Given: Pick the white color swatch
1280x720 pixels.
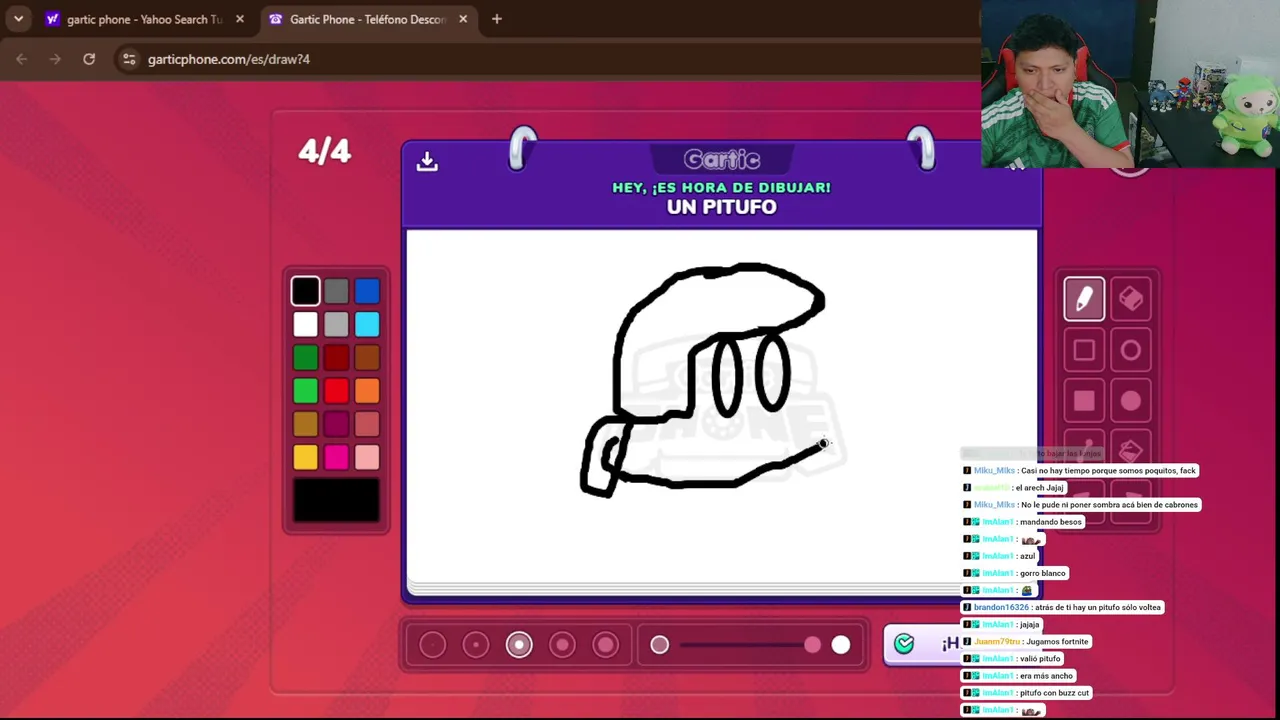Looking at the screenshot, I should pos(306,324).
